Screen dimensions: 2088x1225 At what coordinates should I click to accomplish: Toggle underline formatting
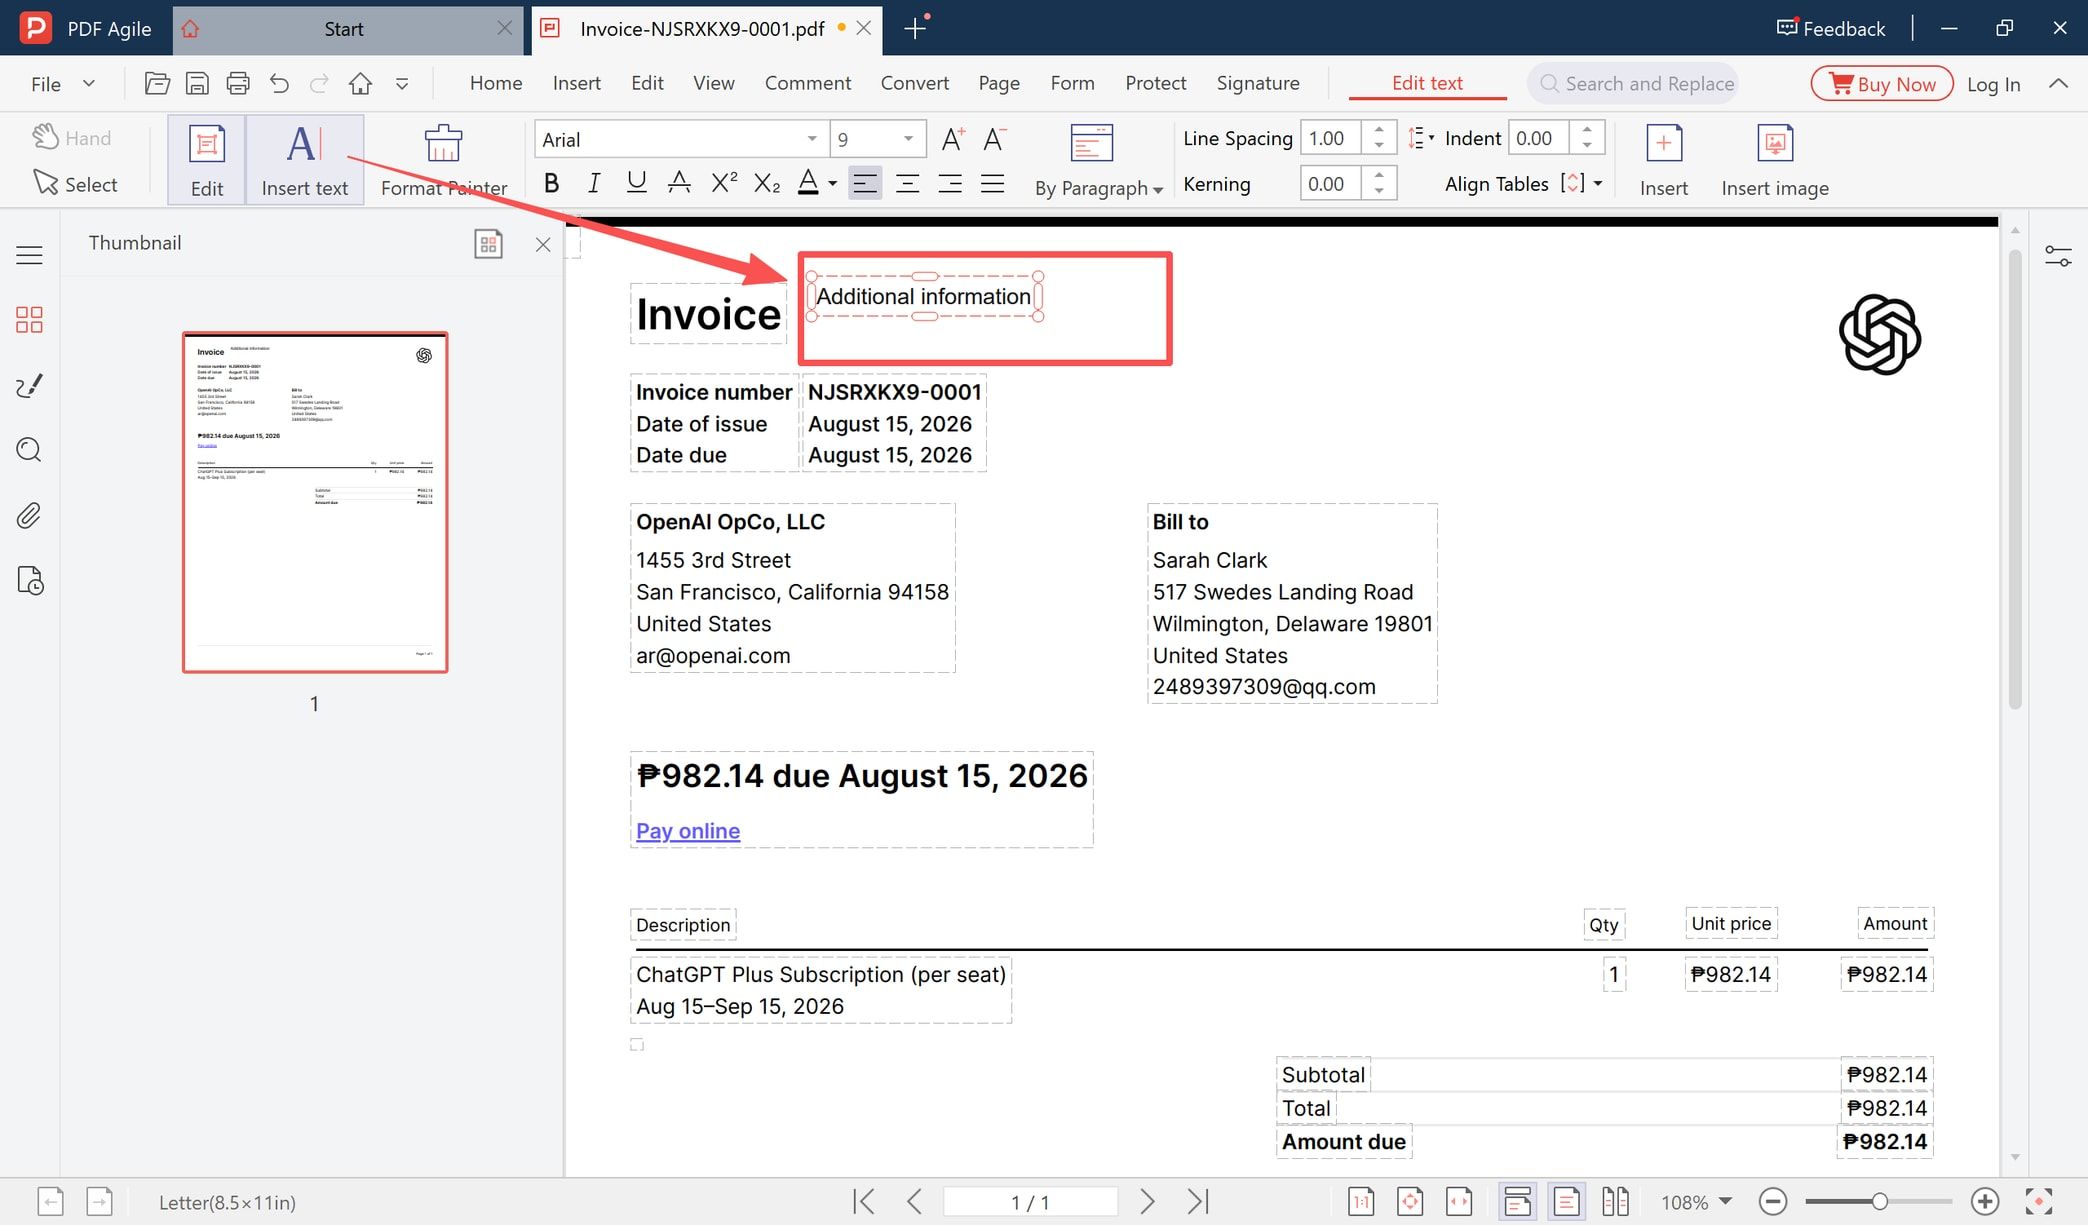click(636, 183)
